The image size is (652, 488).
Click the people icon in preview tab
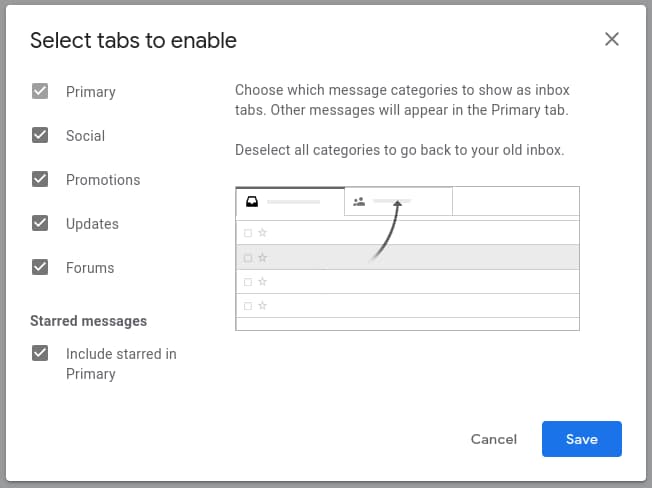(359, 202)
